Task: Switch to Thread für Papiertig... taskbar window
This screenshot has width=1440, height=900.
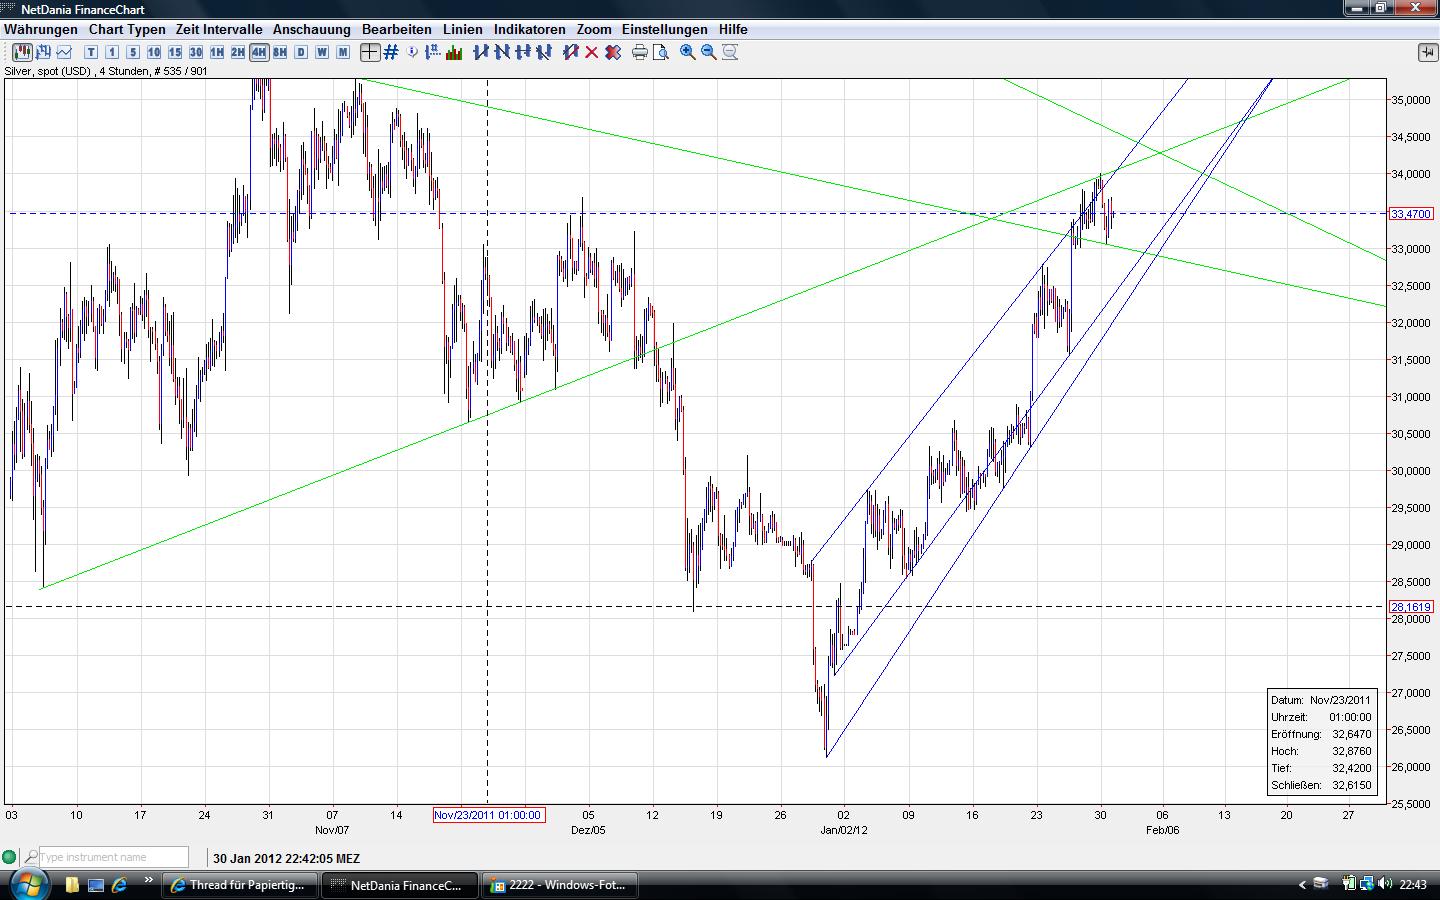Action: pyautogui.click(x=240, y=885)
